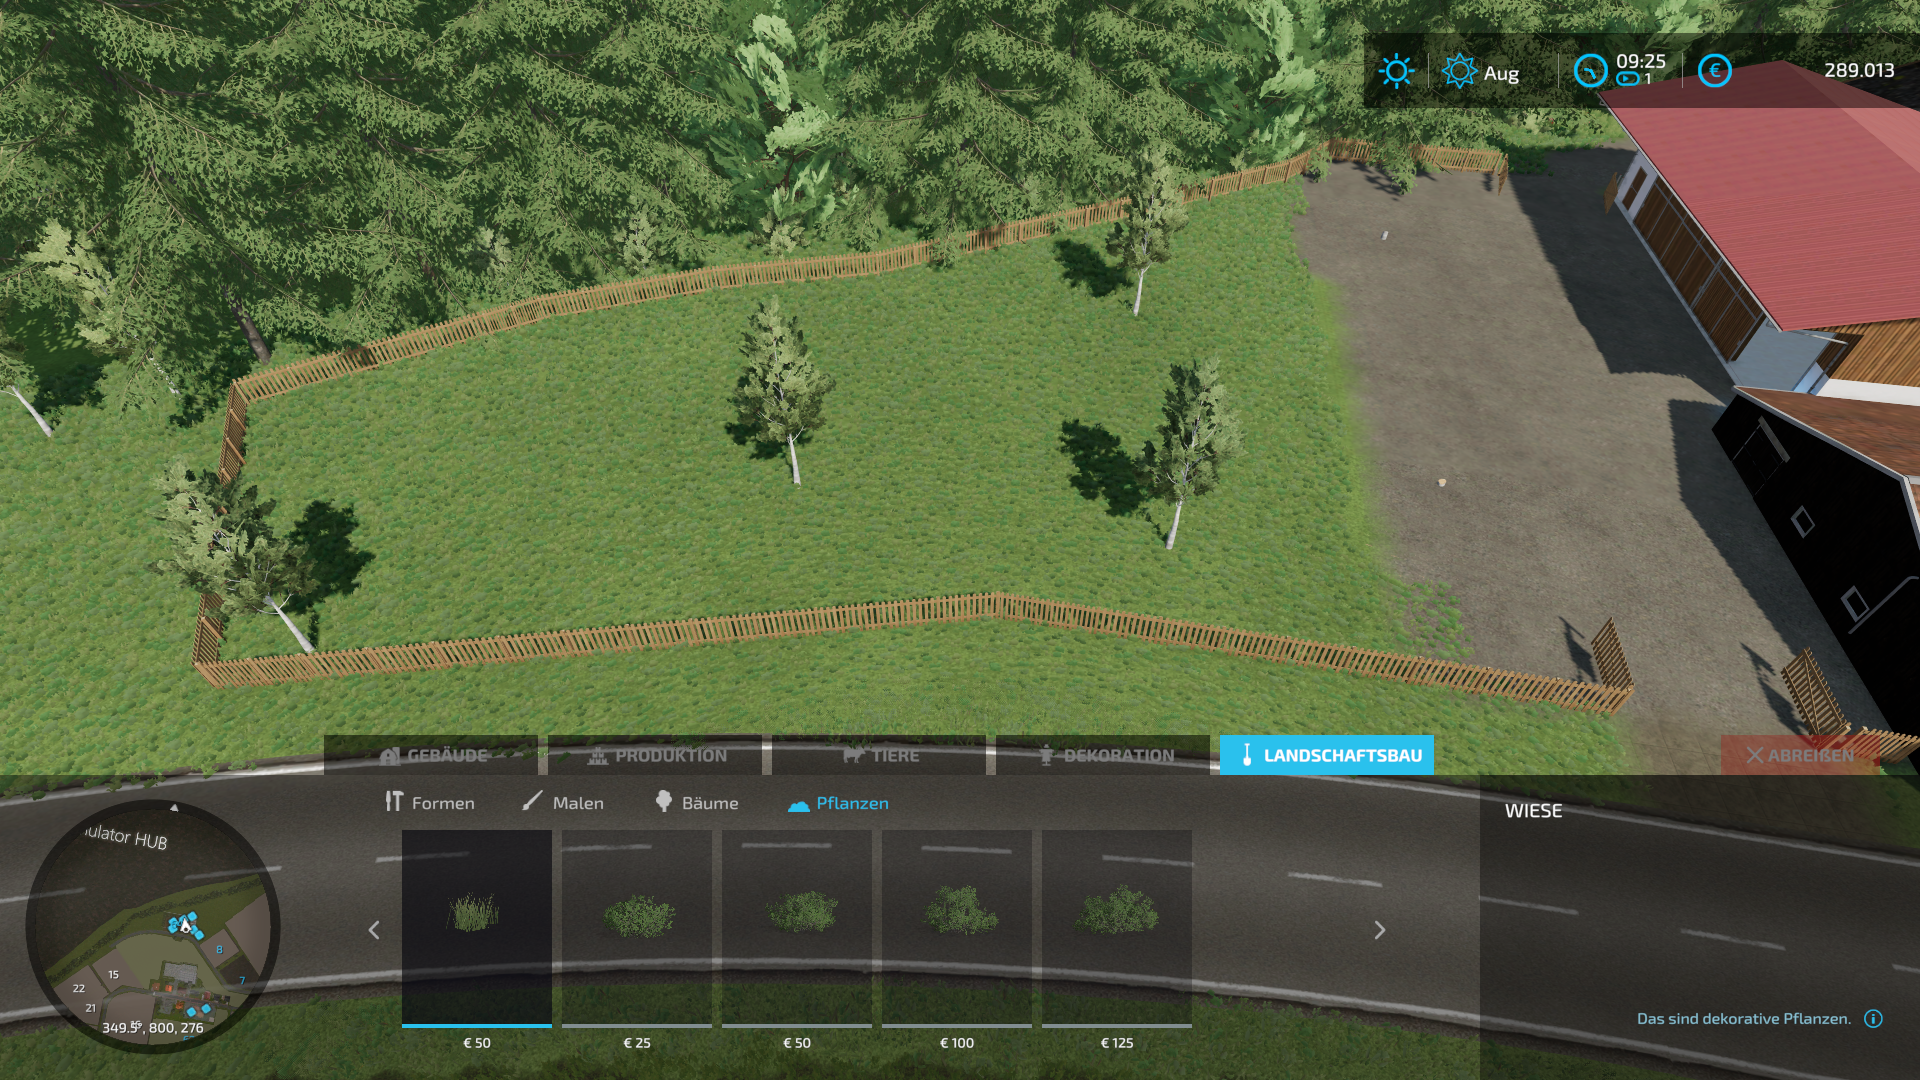Click the August season icon
This screenshot has height=1080, width=1920.
point(1459,71)
